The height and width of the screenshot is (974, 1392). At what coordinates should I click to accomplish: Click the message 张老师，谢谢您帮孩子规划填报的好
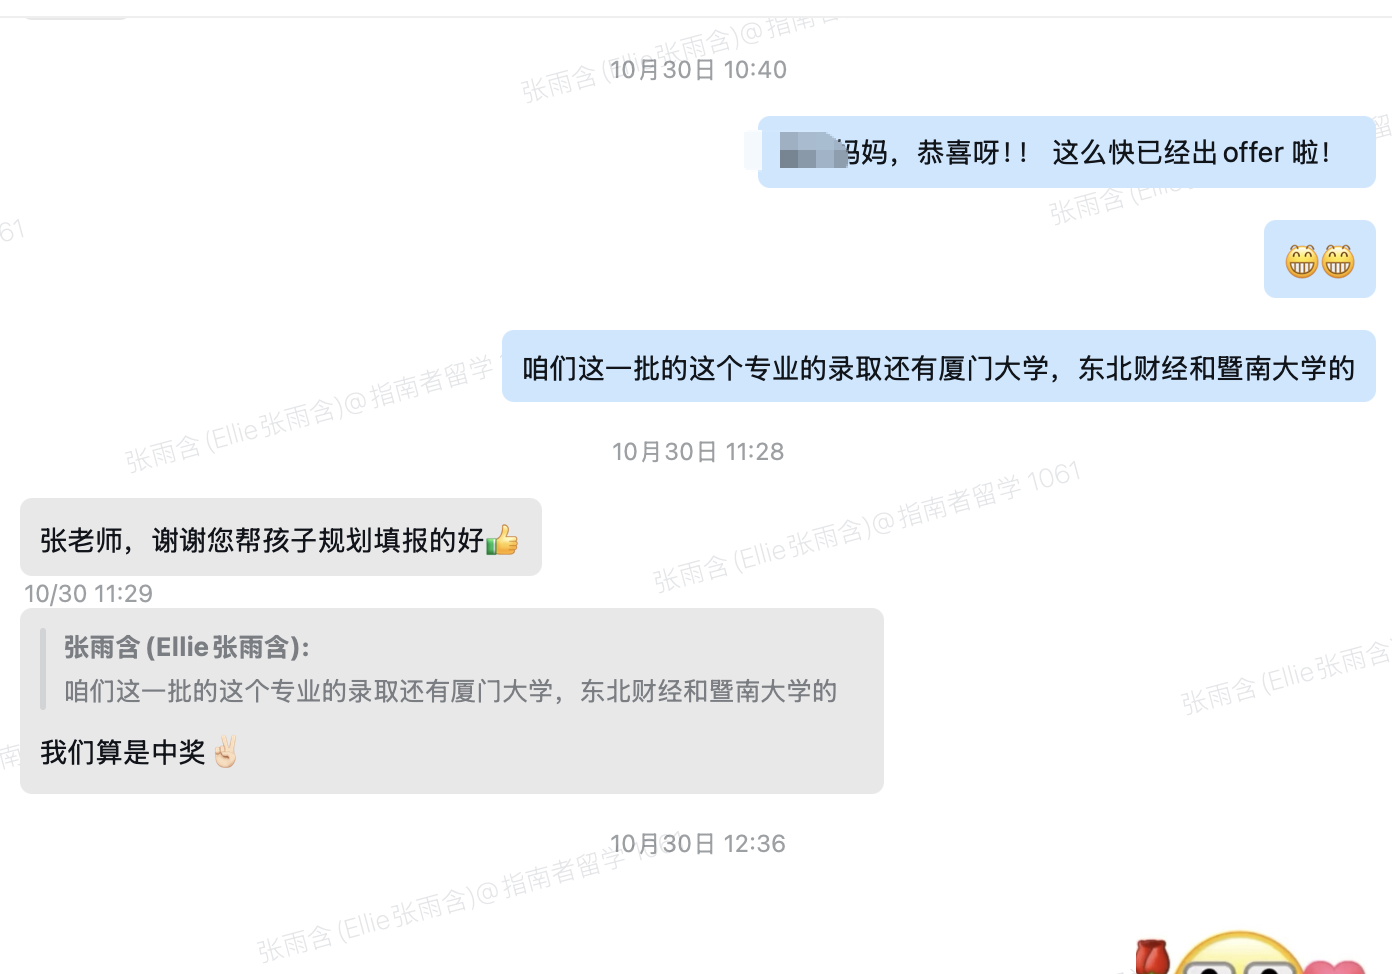[x=281, y=537]
